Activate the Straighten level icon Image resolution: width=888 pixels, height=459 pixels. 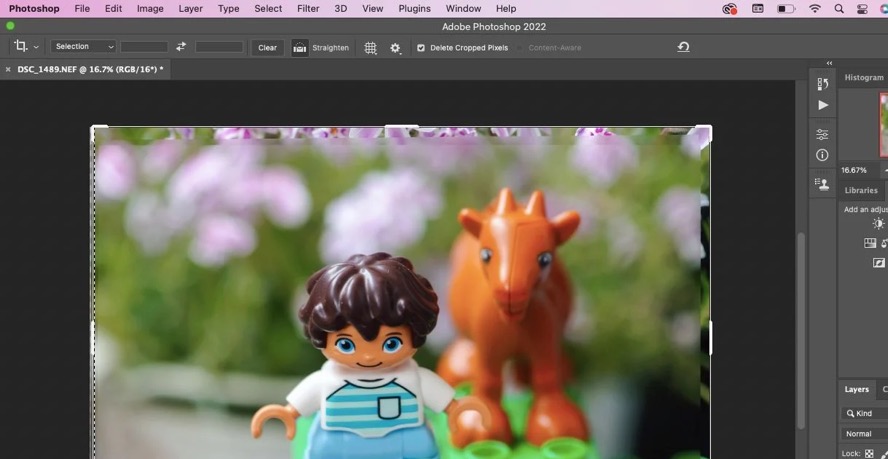[300, 47]
